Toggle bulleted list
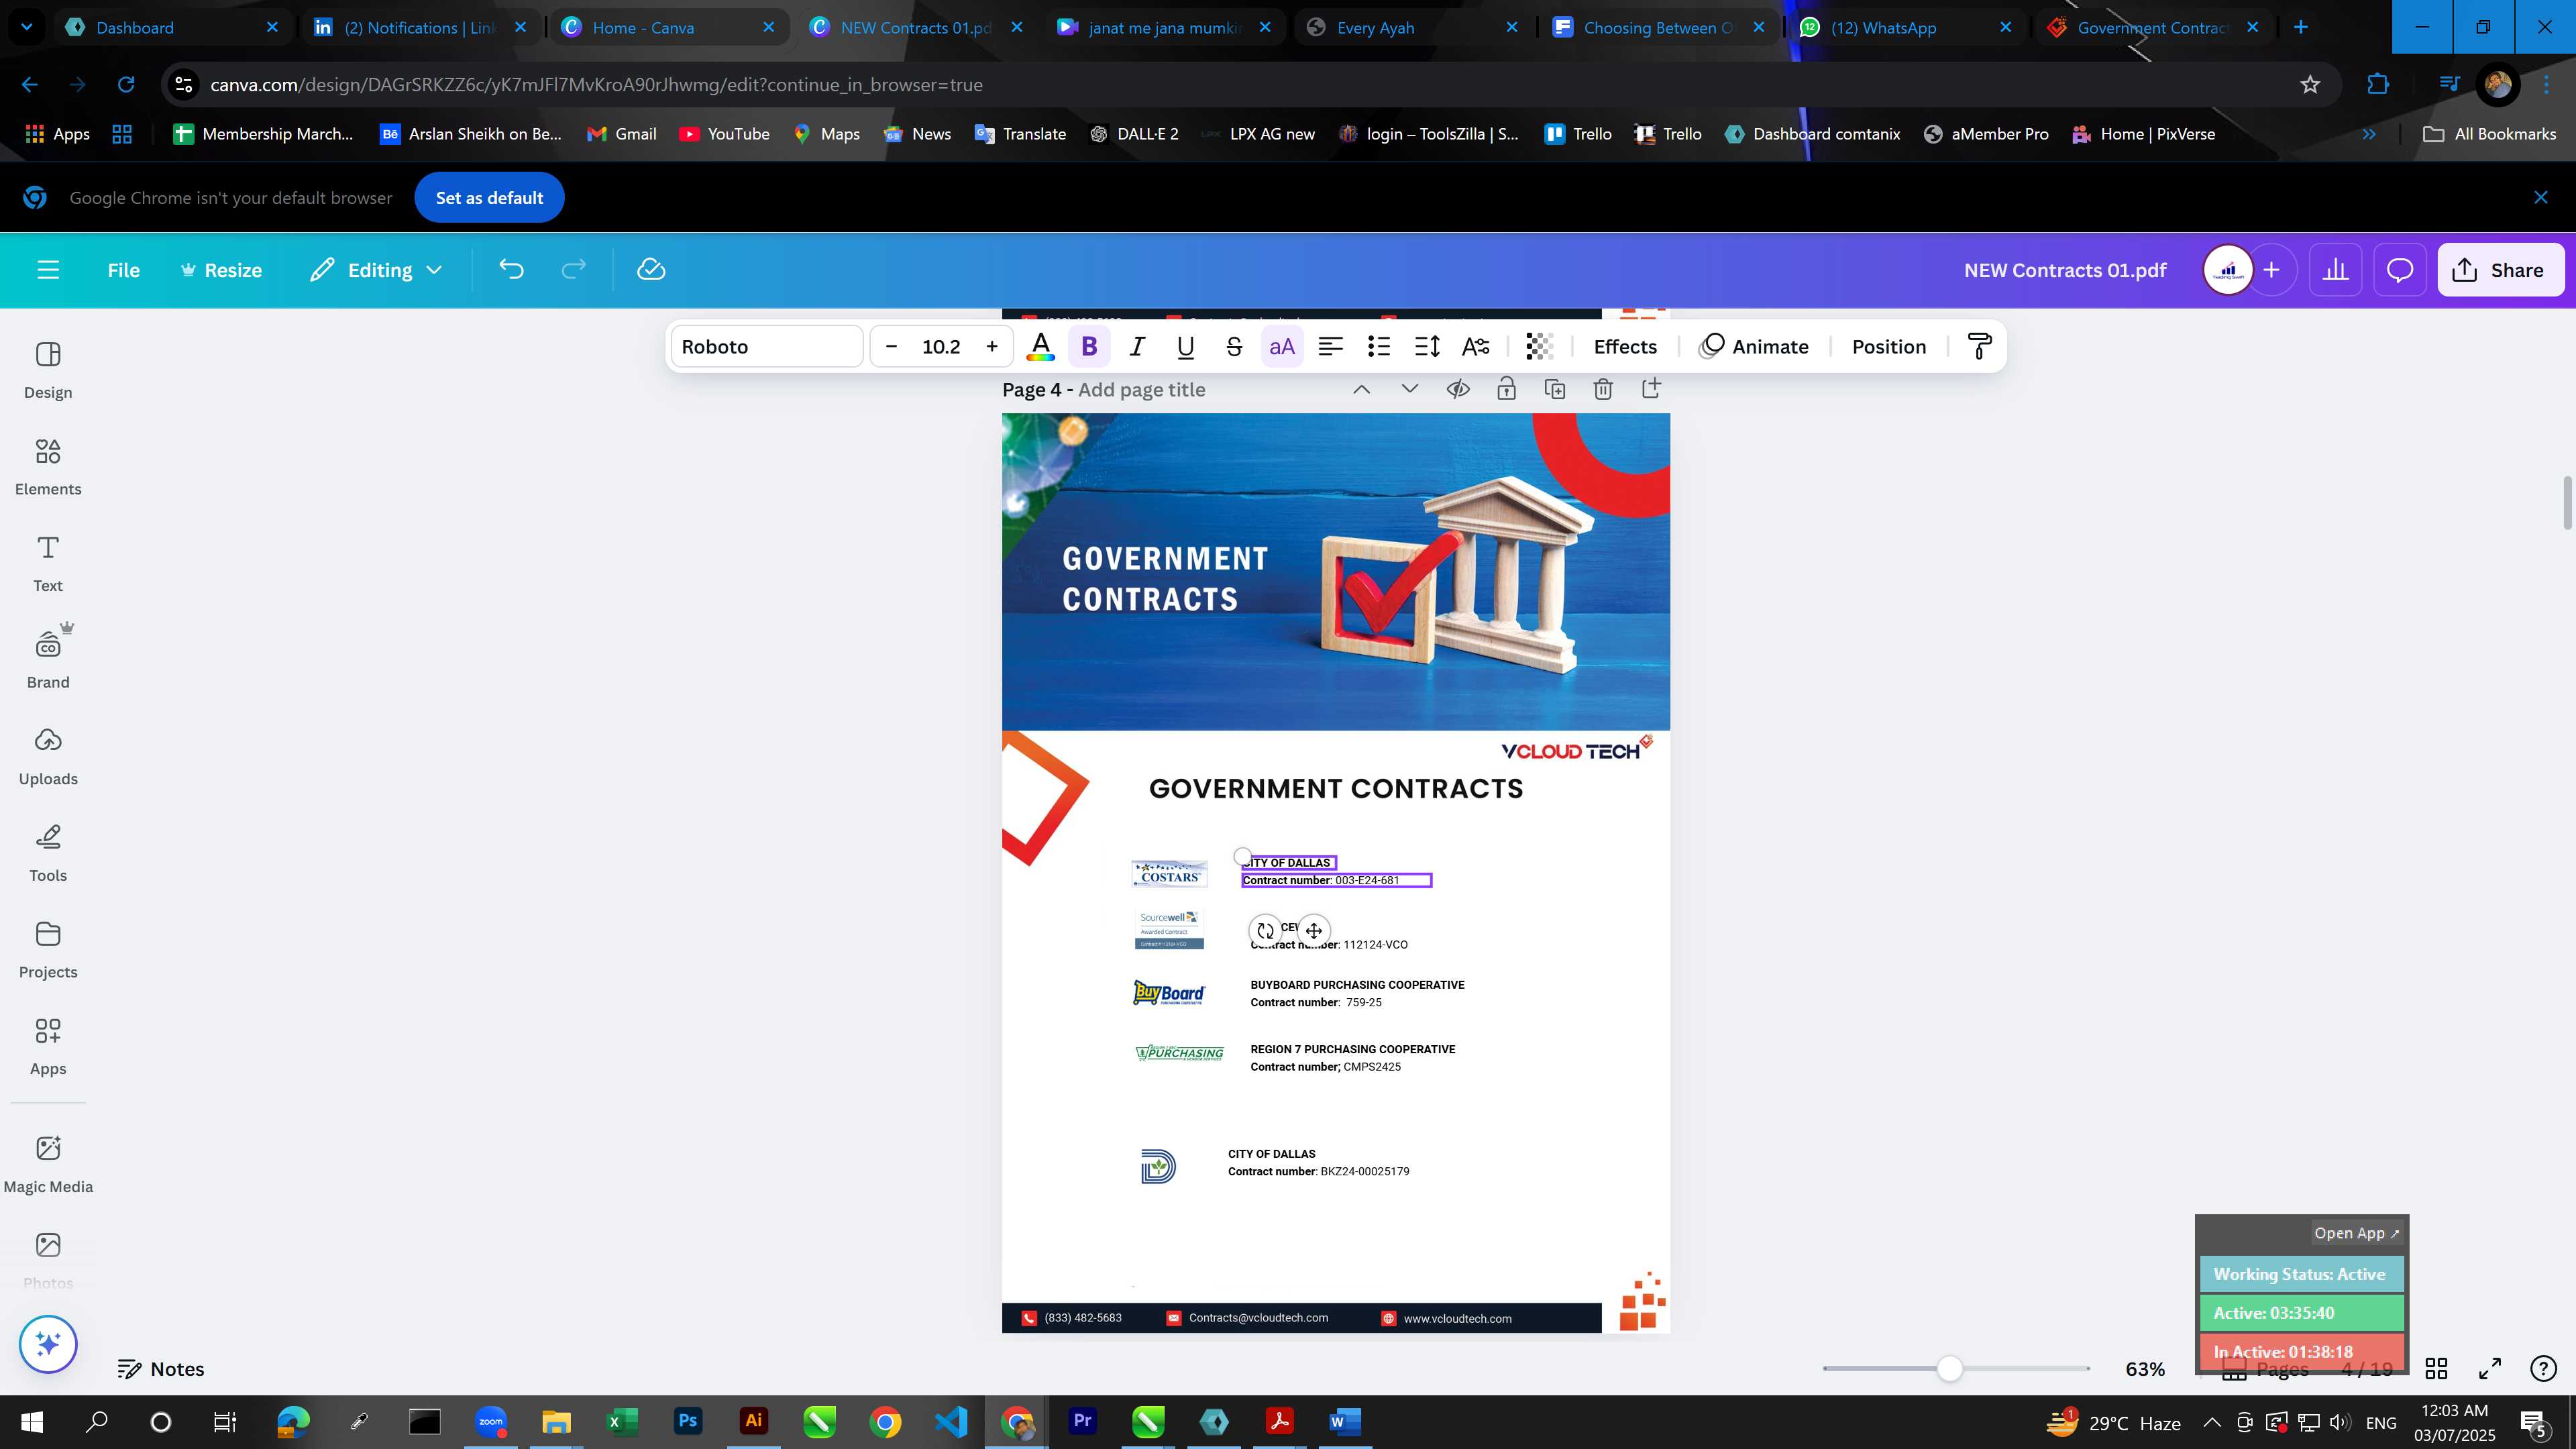This screenshot has width=2576, height=1449. click(1379, 347)
